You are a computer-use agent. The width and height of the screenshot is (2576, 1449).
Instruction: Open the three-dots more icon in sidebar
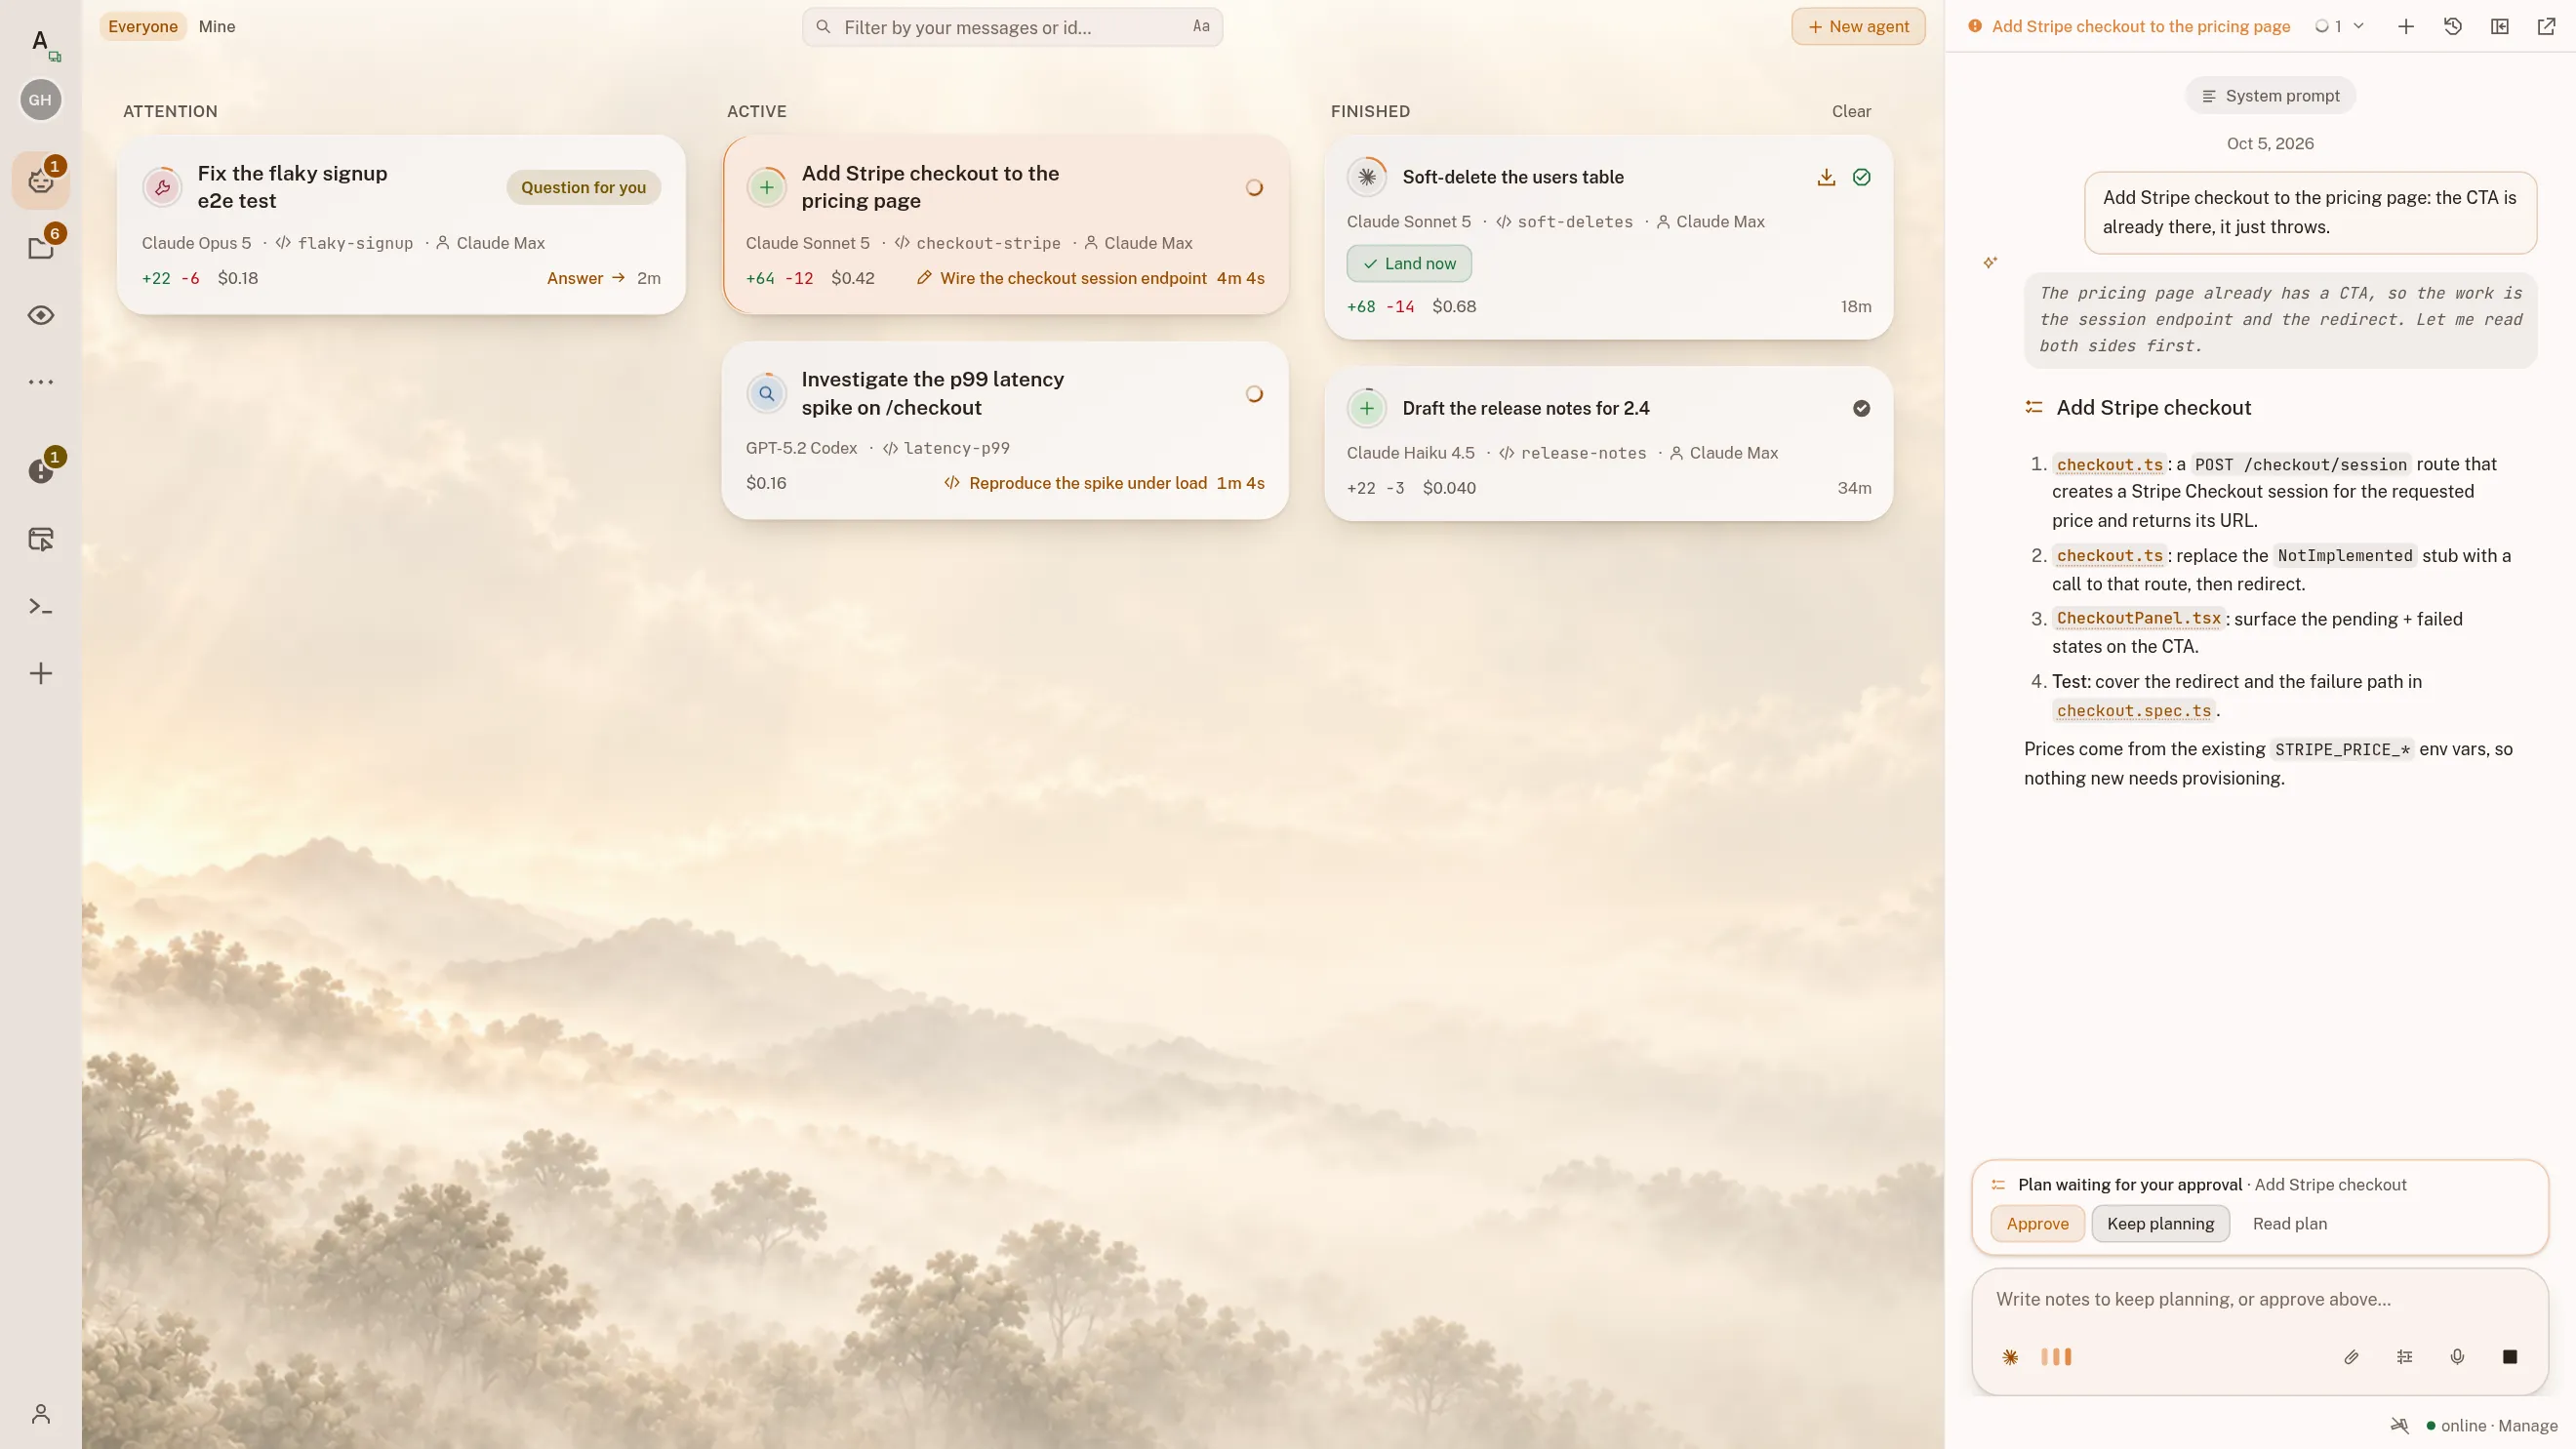pyautogui.click(x=40, y=382)
